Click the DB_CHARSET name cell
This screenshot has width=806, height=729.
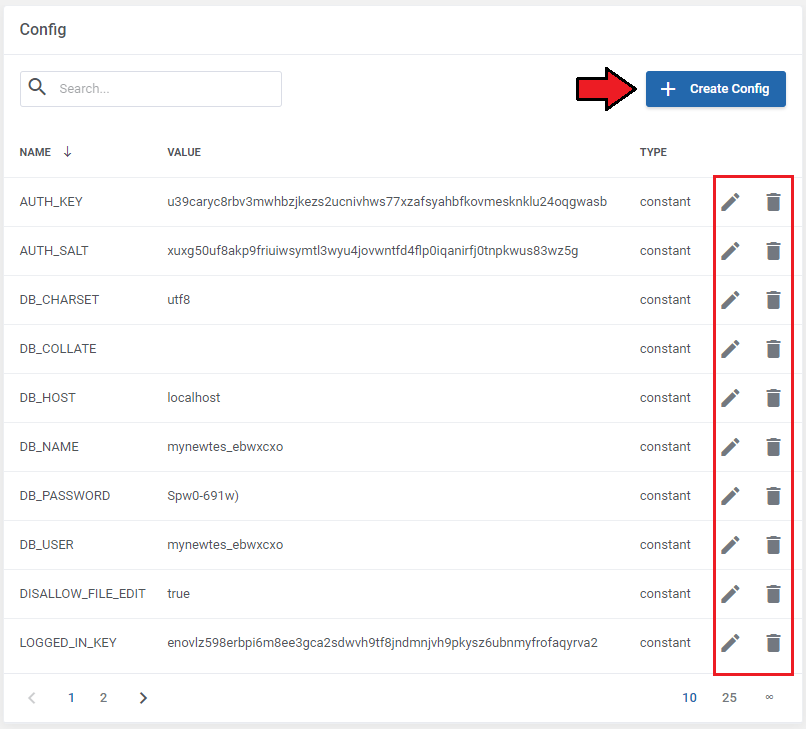pyautogui.click(x=59, y=300)
